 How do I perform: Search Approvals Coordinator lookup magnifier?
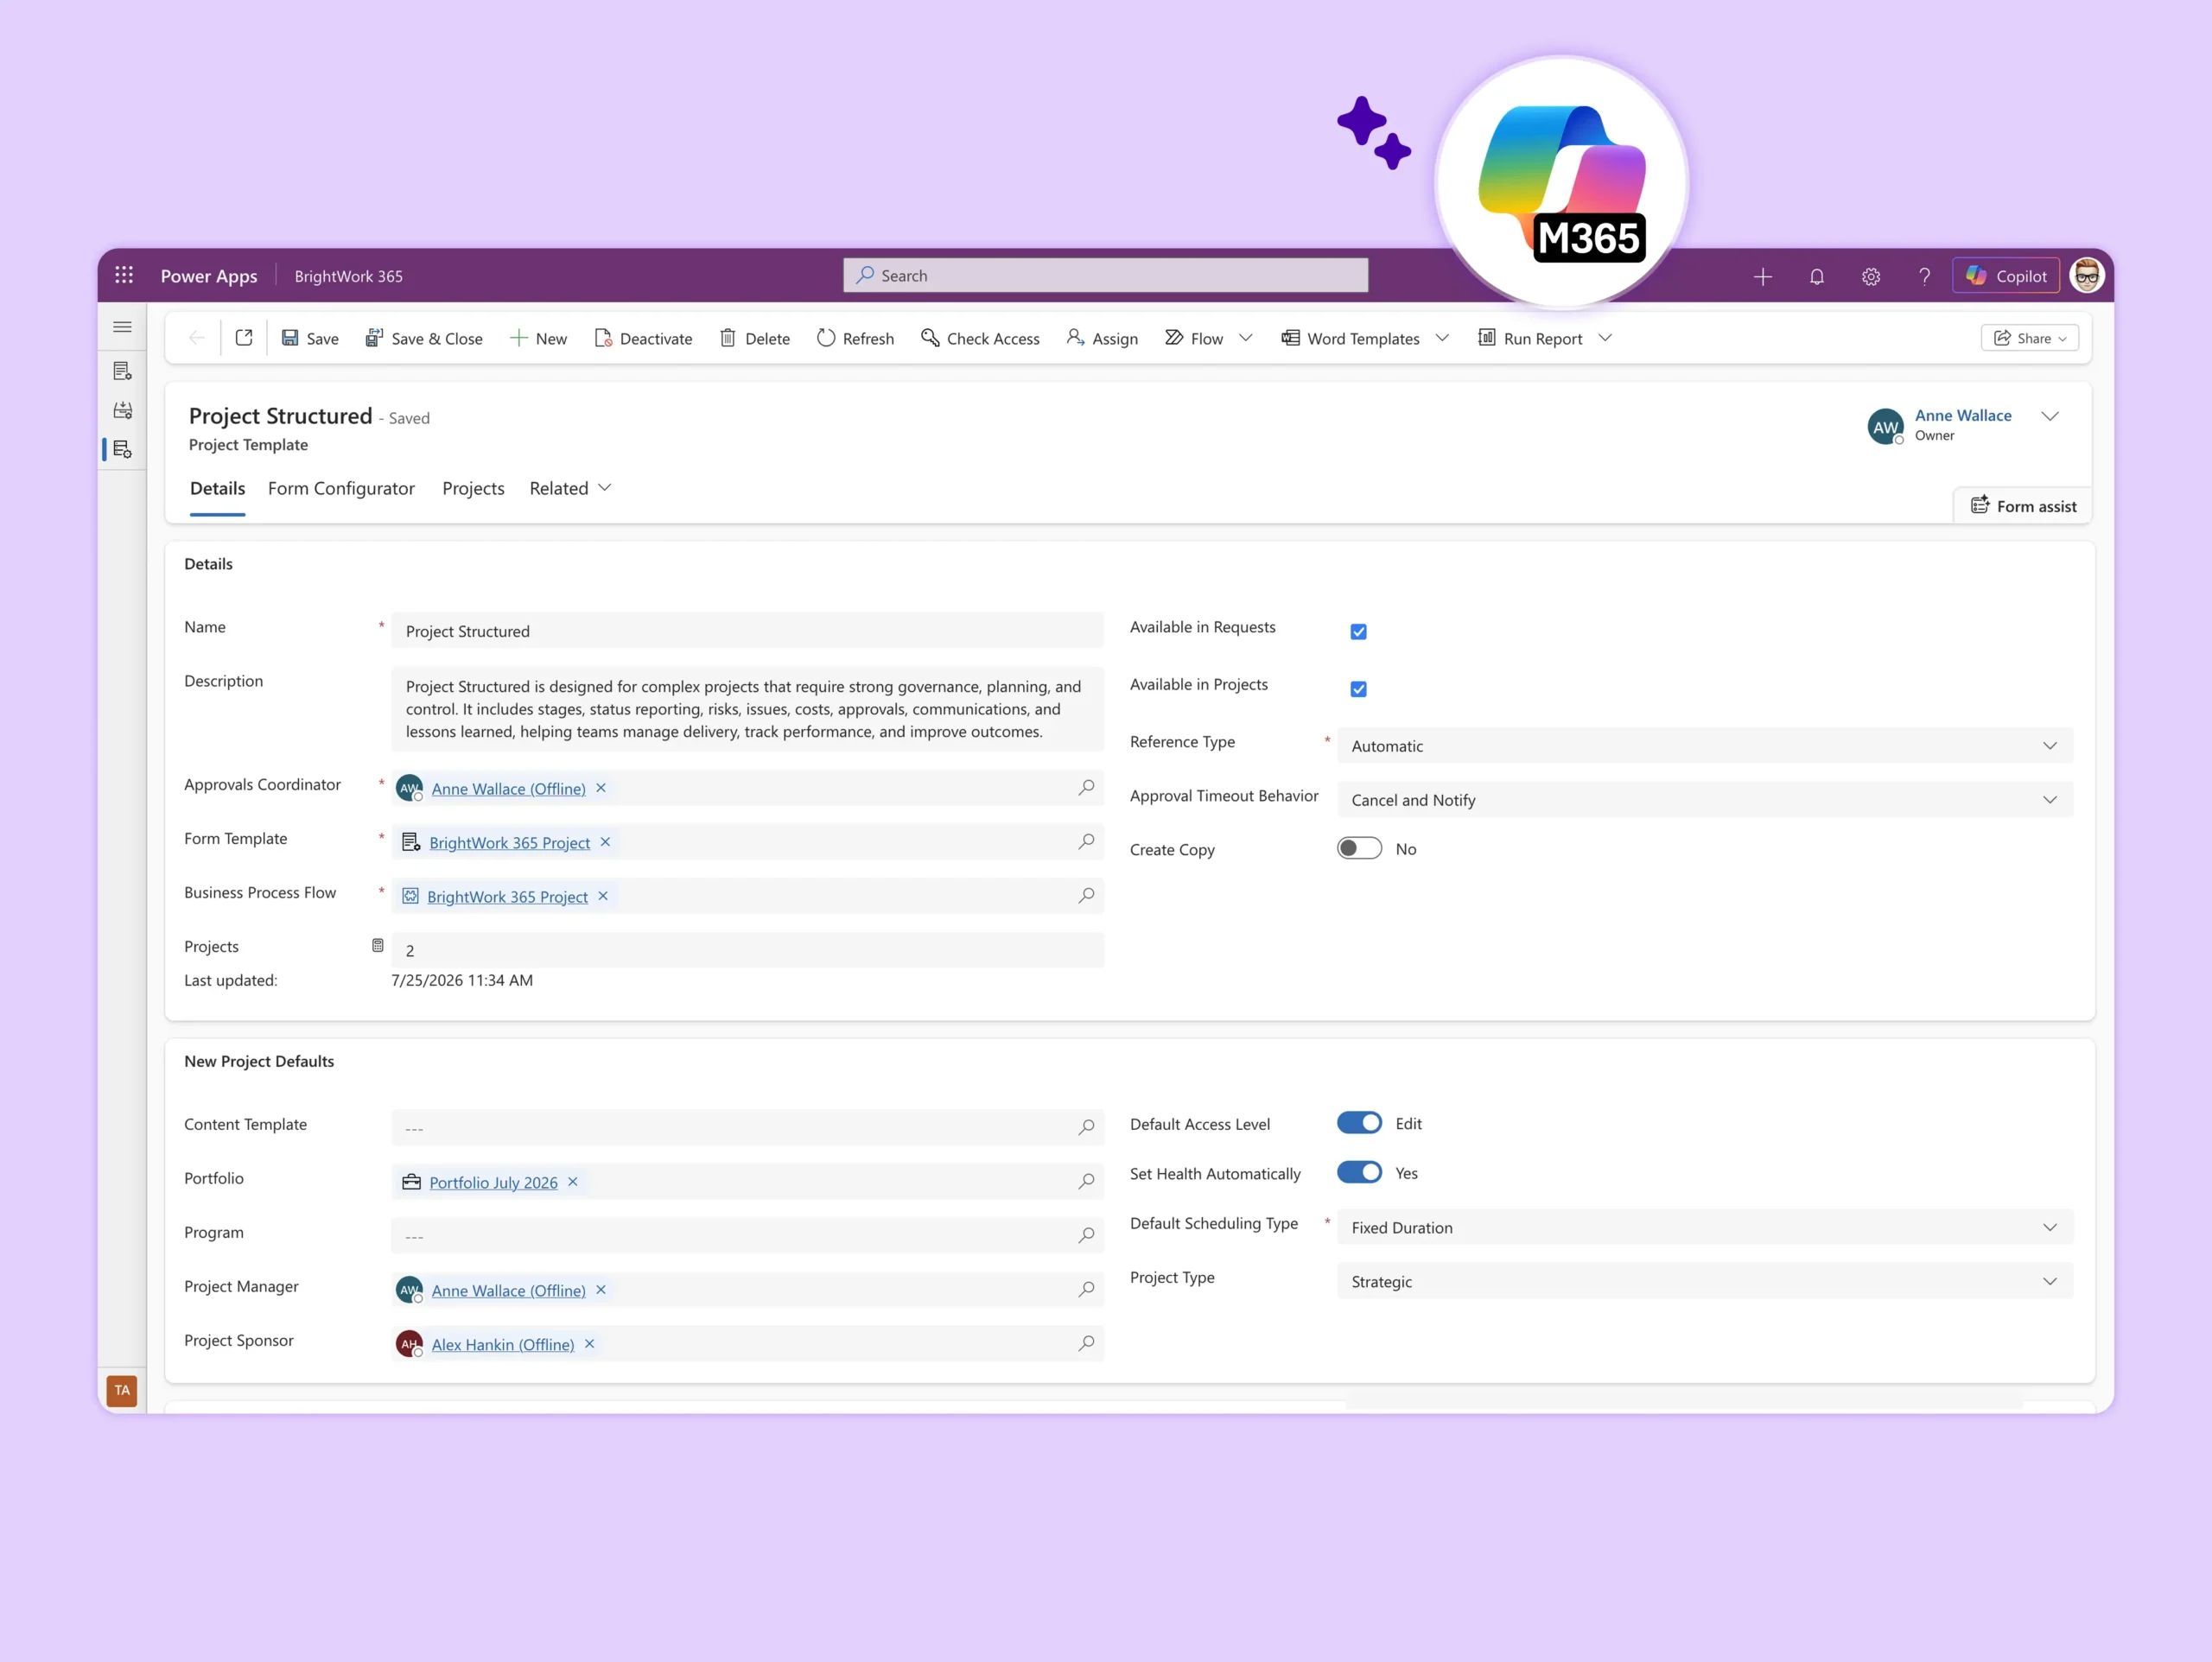[x=1086, y=788]
